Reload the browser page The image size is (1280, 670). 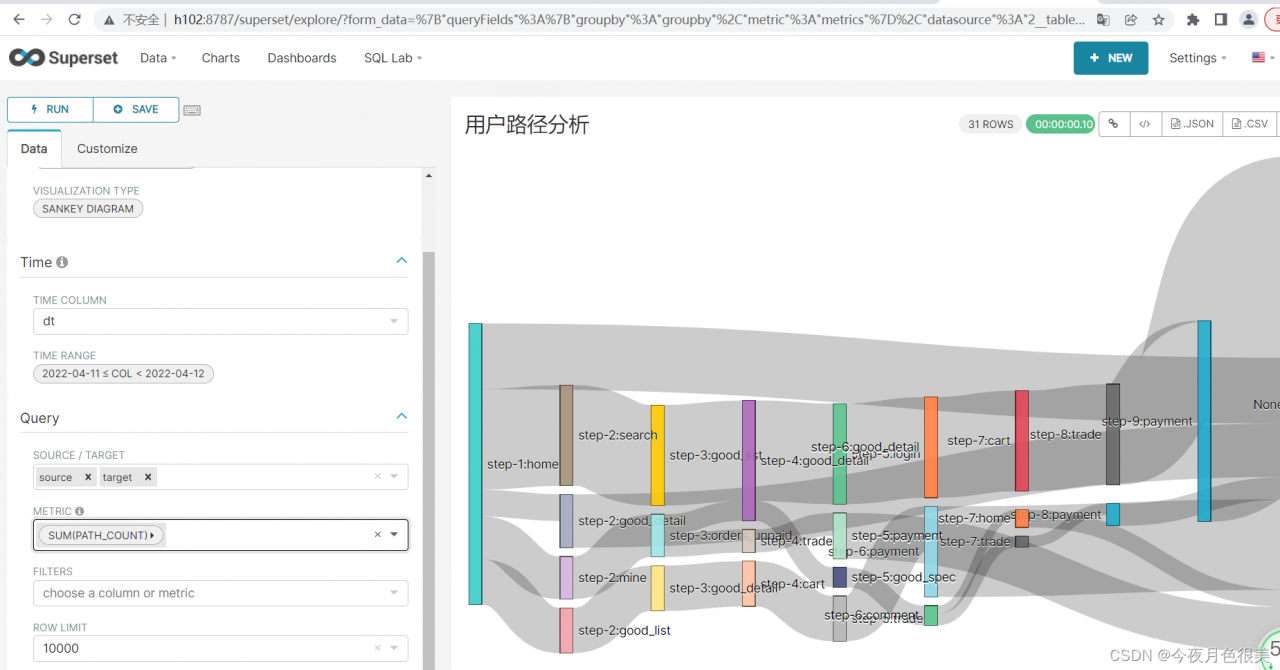pos(75,19)
